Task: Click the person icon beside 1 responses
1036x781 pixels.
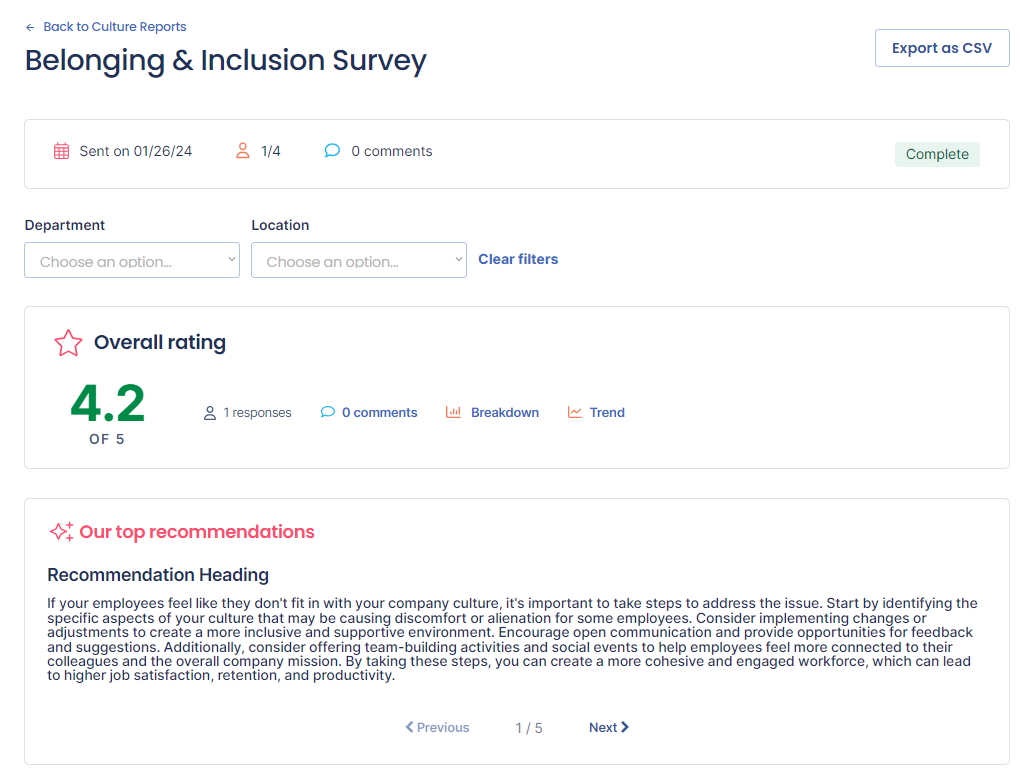Action: 210,413
